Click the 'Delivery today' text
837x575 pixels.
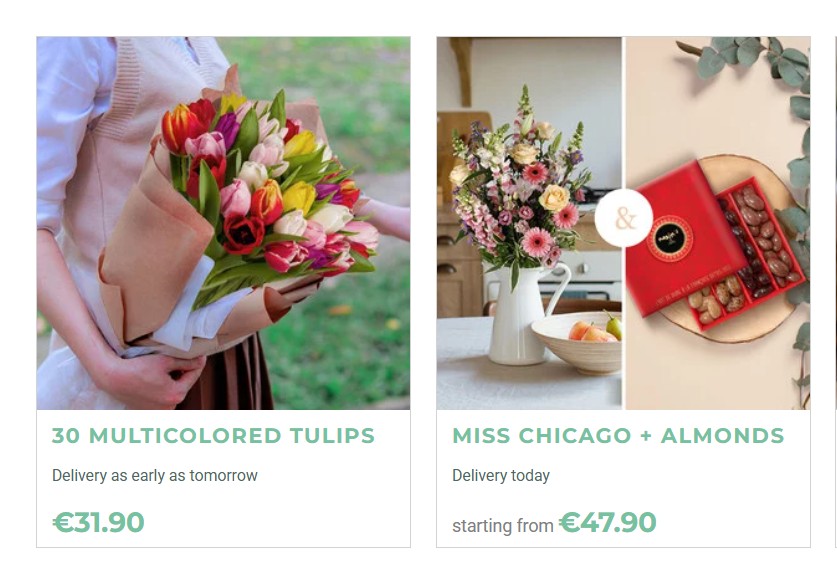(x=501, y=475)
